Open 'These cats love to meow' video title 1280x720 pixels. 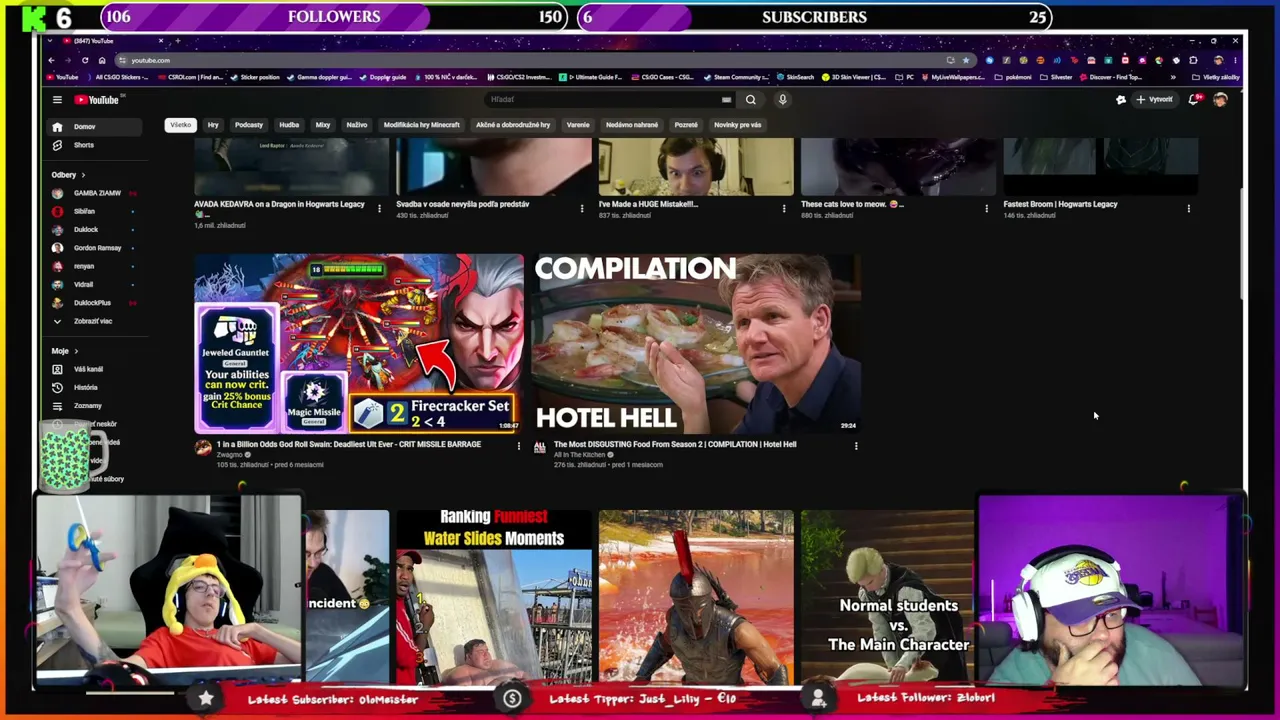(852, 204)
